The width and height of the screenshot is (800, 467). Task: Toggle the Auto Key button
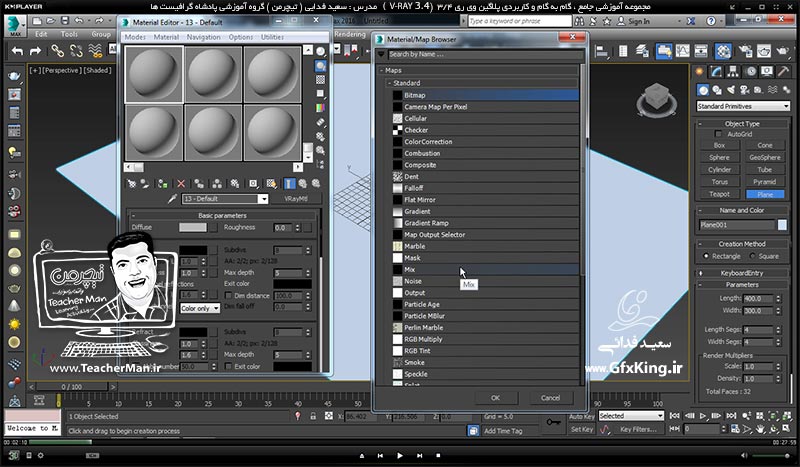click(581, 416)
